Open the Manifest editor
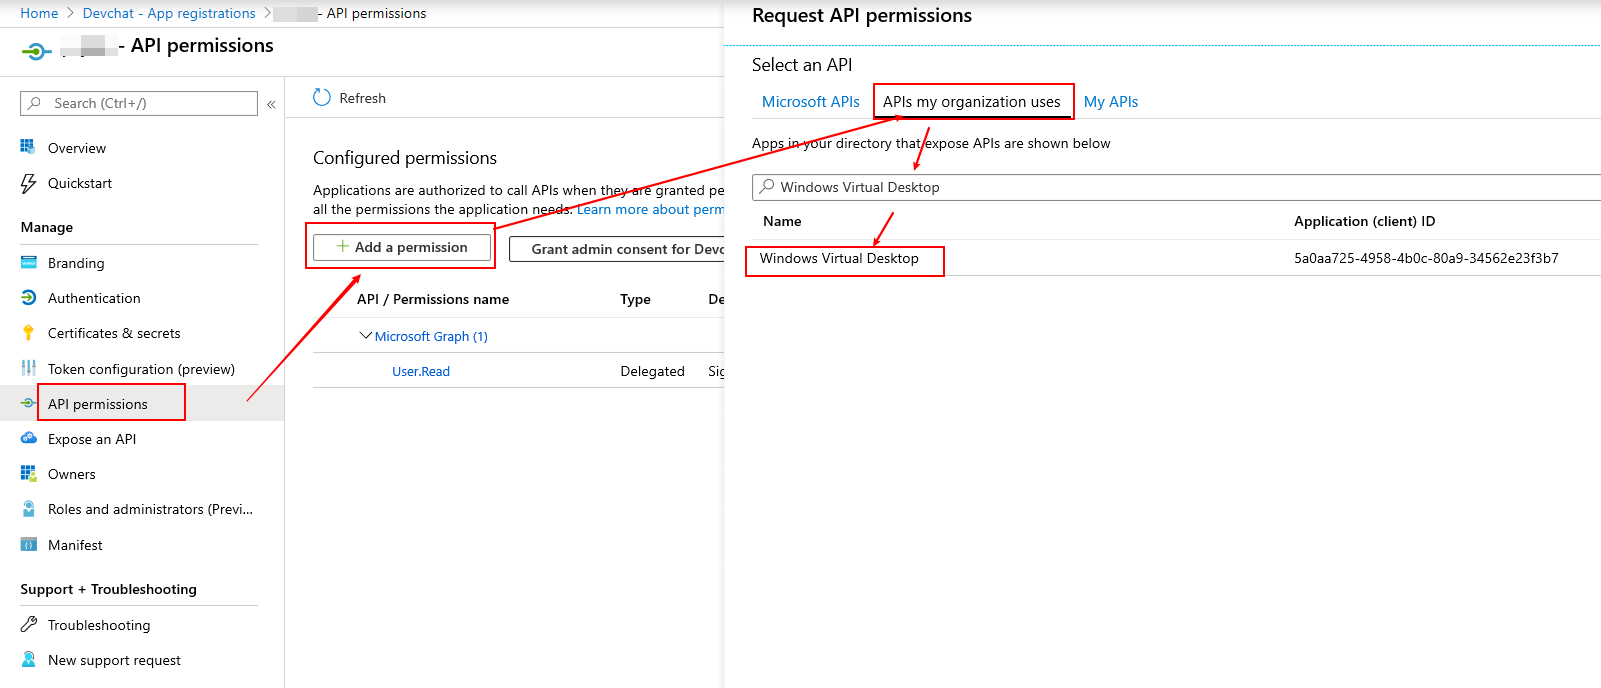 [75, 545]
